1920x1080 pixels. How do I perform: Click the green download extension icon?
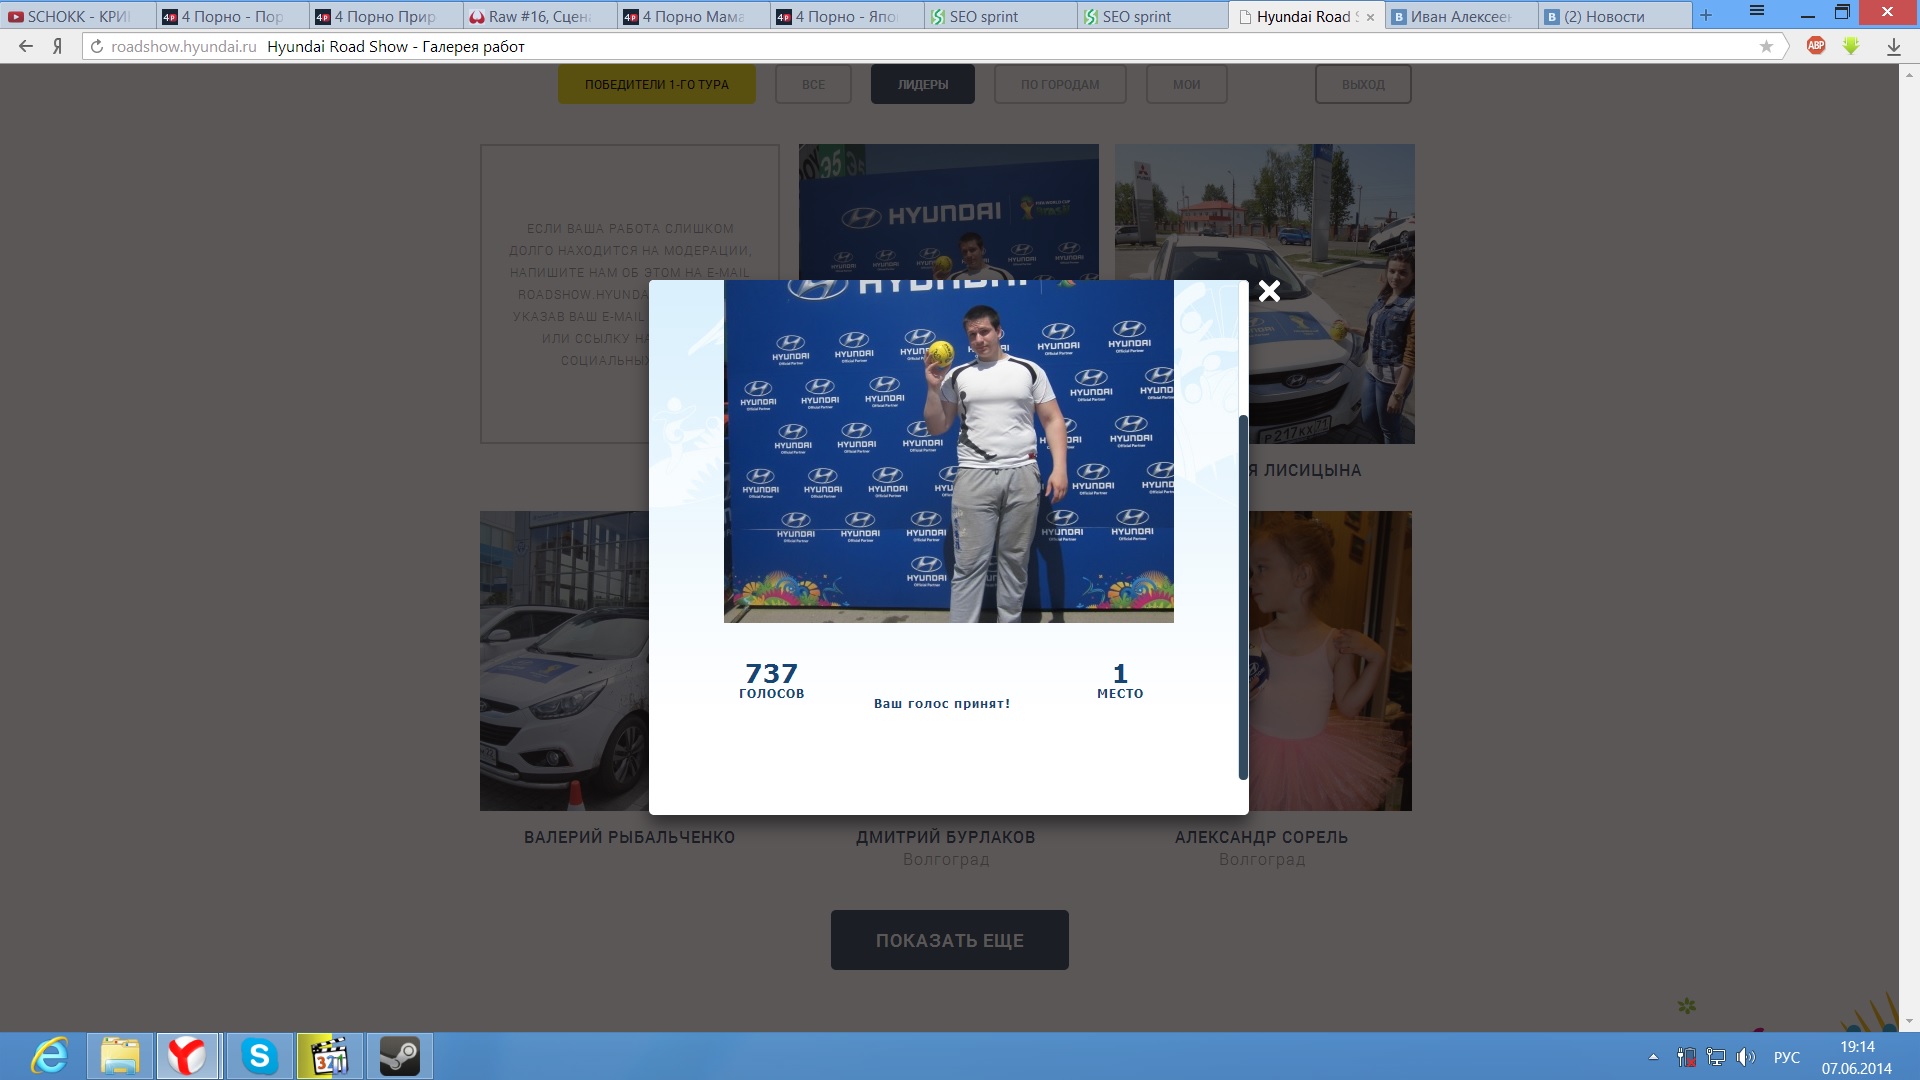tap(1851, 46)
